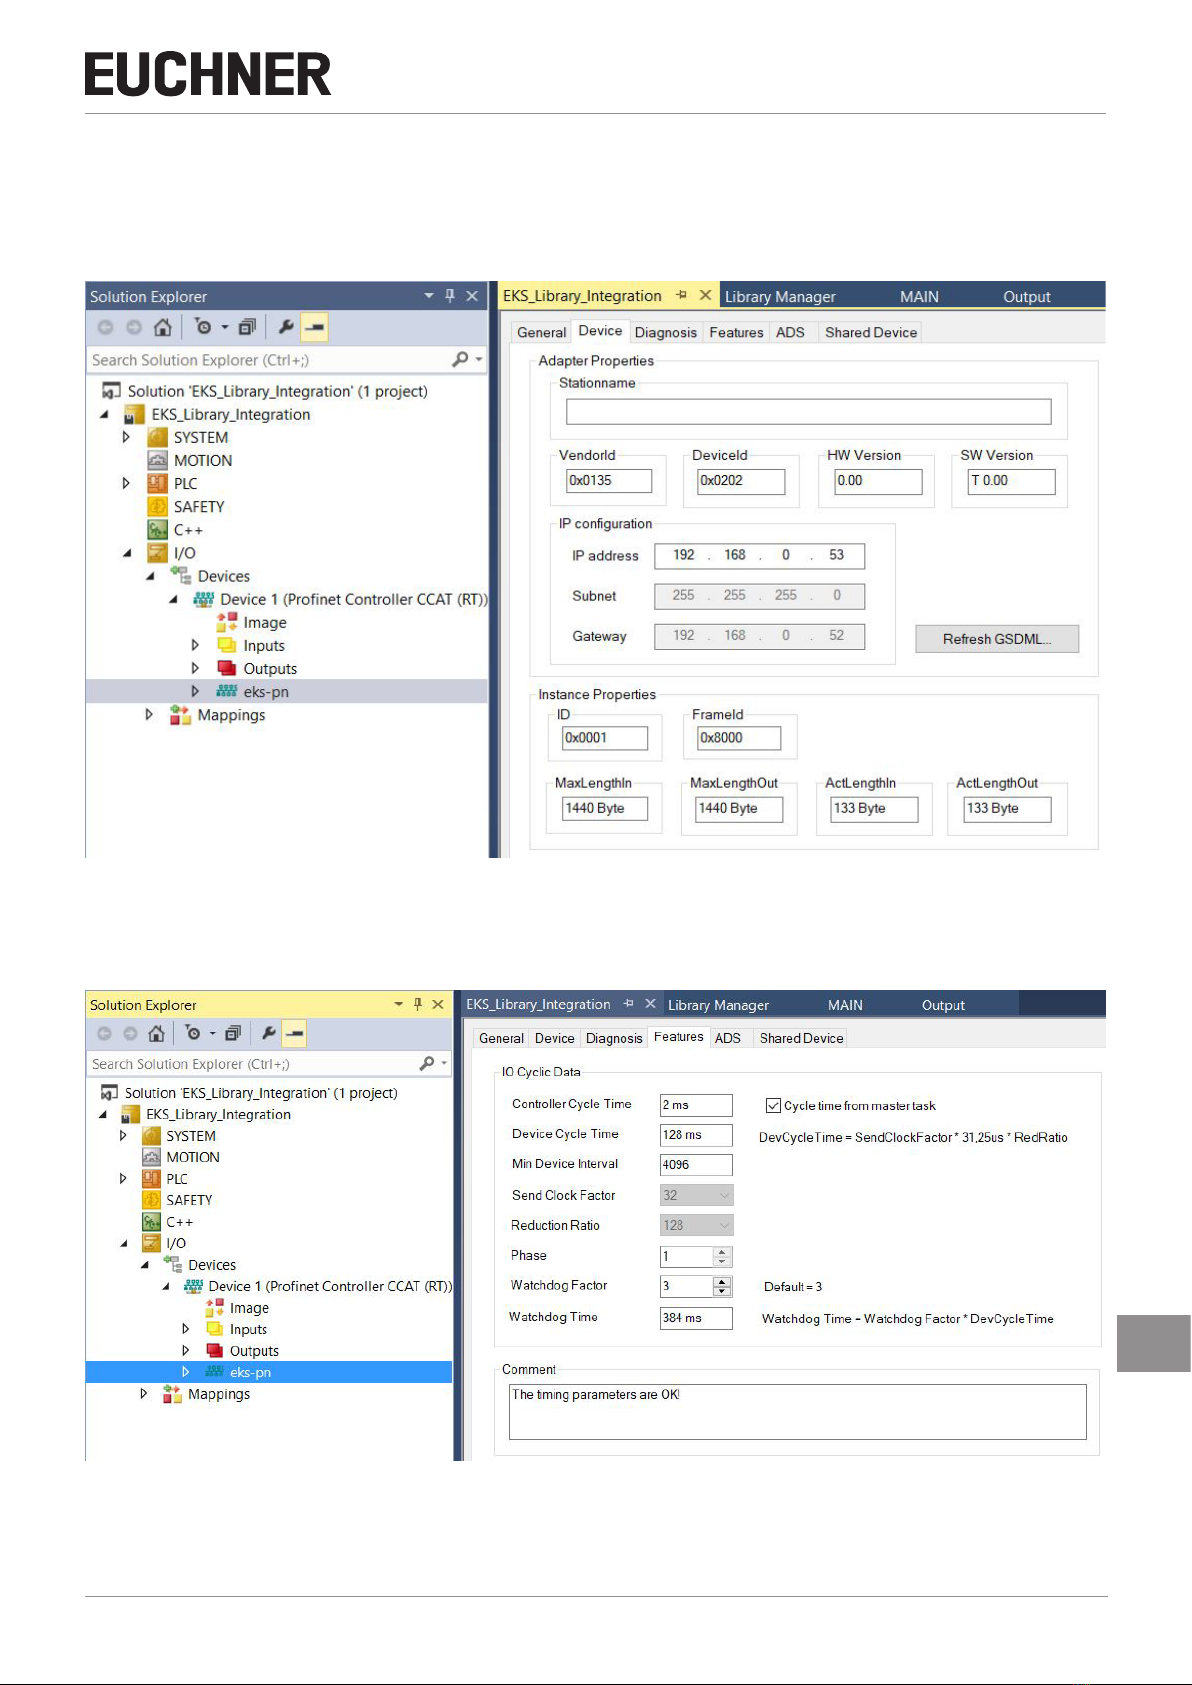Click the Refresh GSDML... button
The width and height of the screenshot is (1192, 1685).
coord(997,639)
